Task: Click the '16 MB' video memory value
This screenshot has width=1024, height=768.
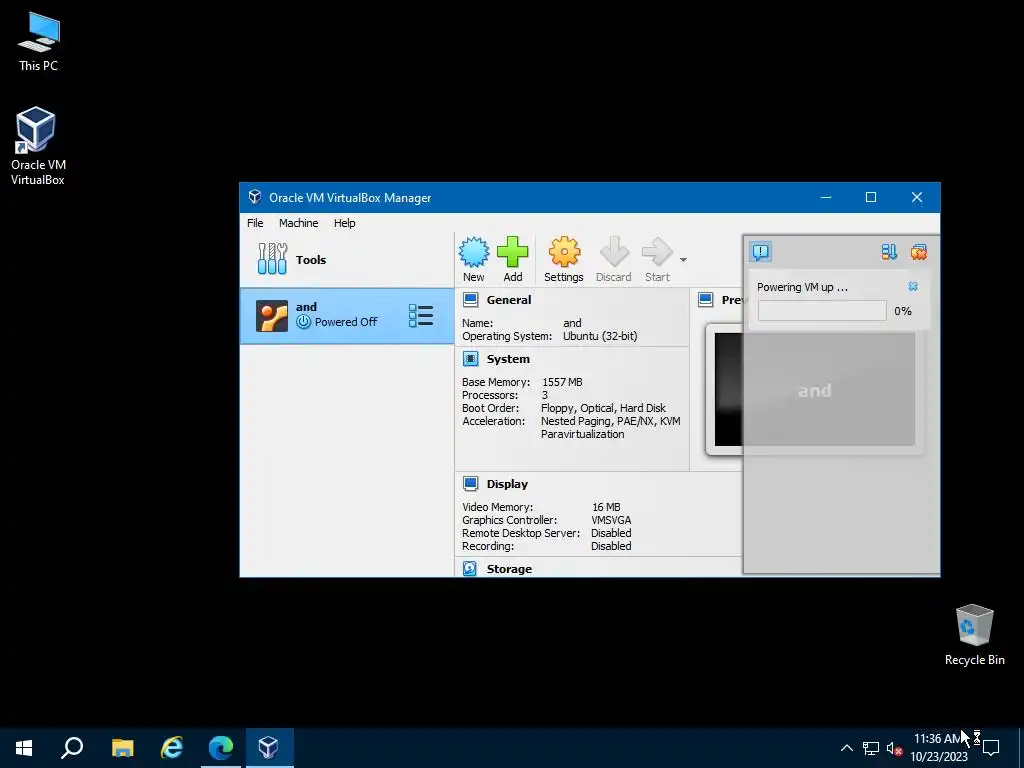Action: click(x=606, y=507)
